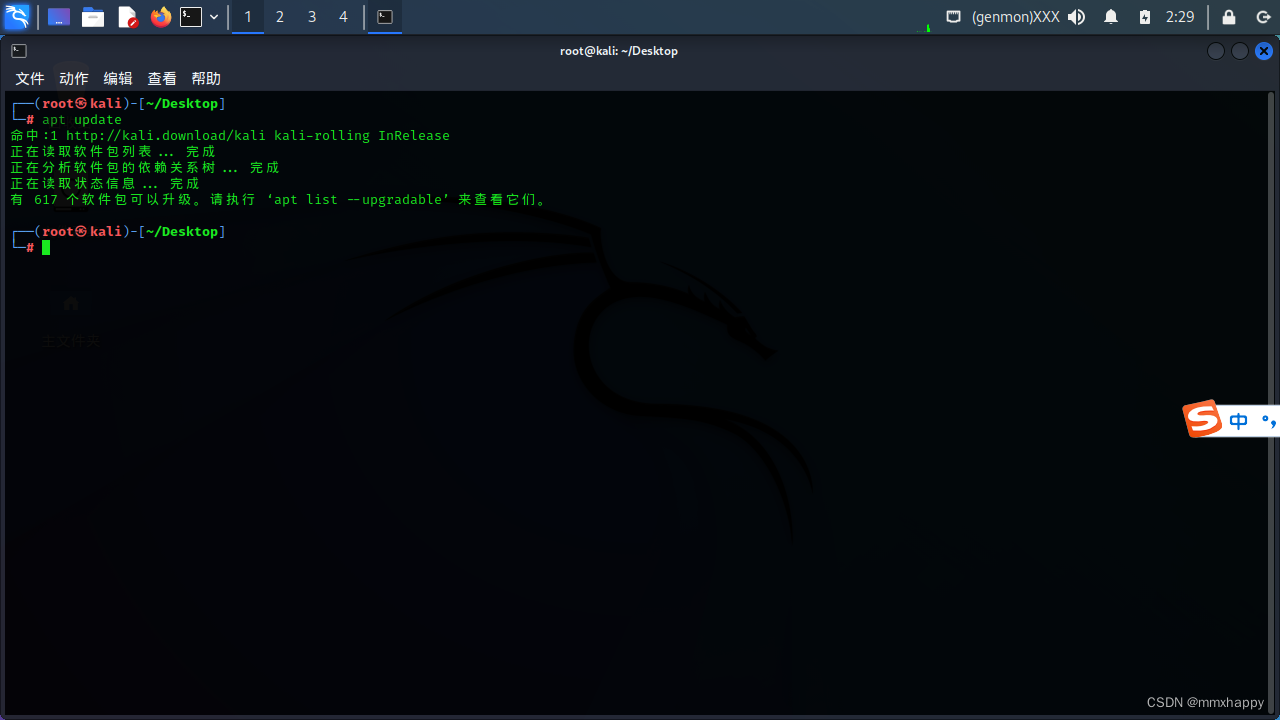Open terminal emulator launcher icon
Screen dimensions: 1280x720
point(191,17)
